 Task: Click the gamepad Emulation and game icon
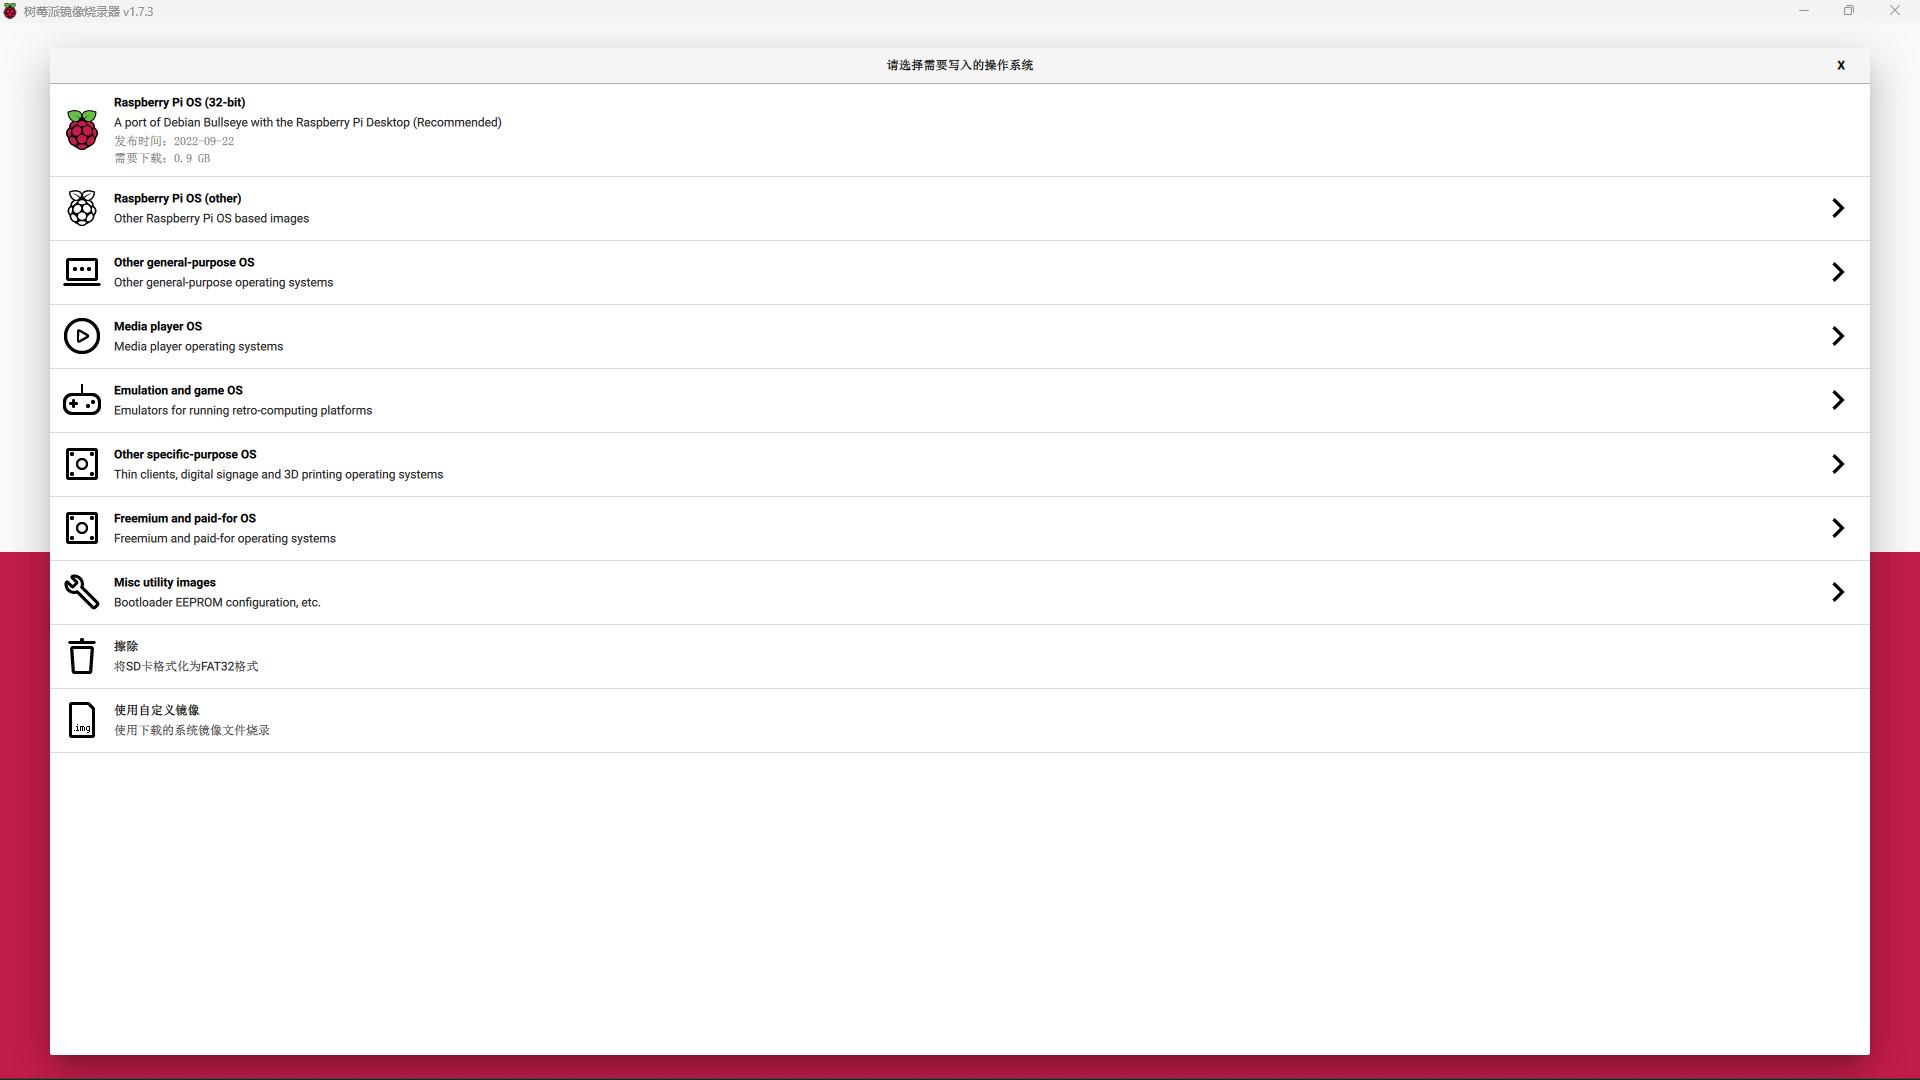tap(82, 400)
